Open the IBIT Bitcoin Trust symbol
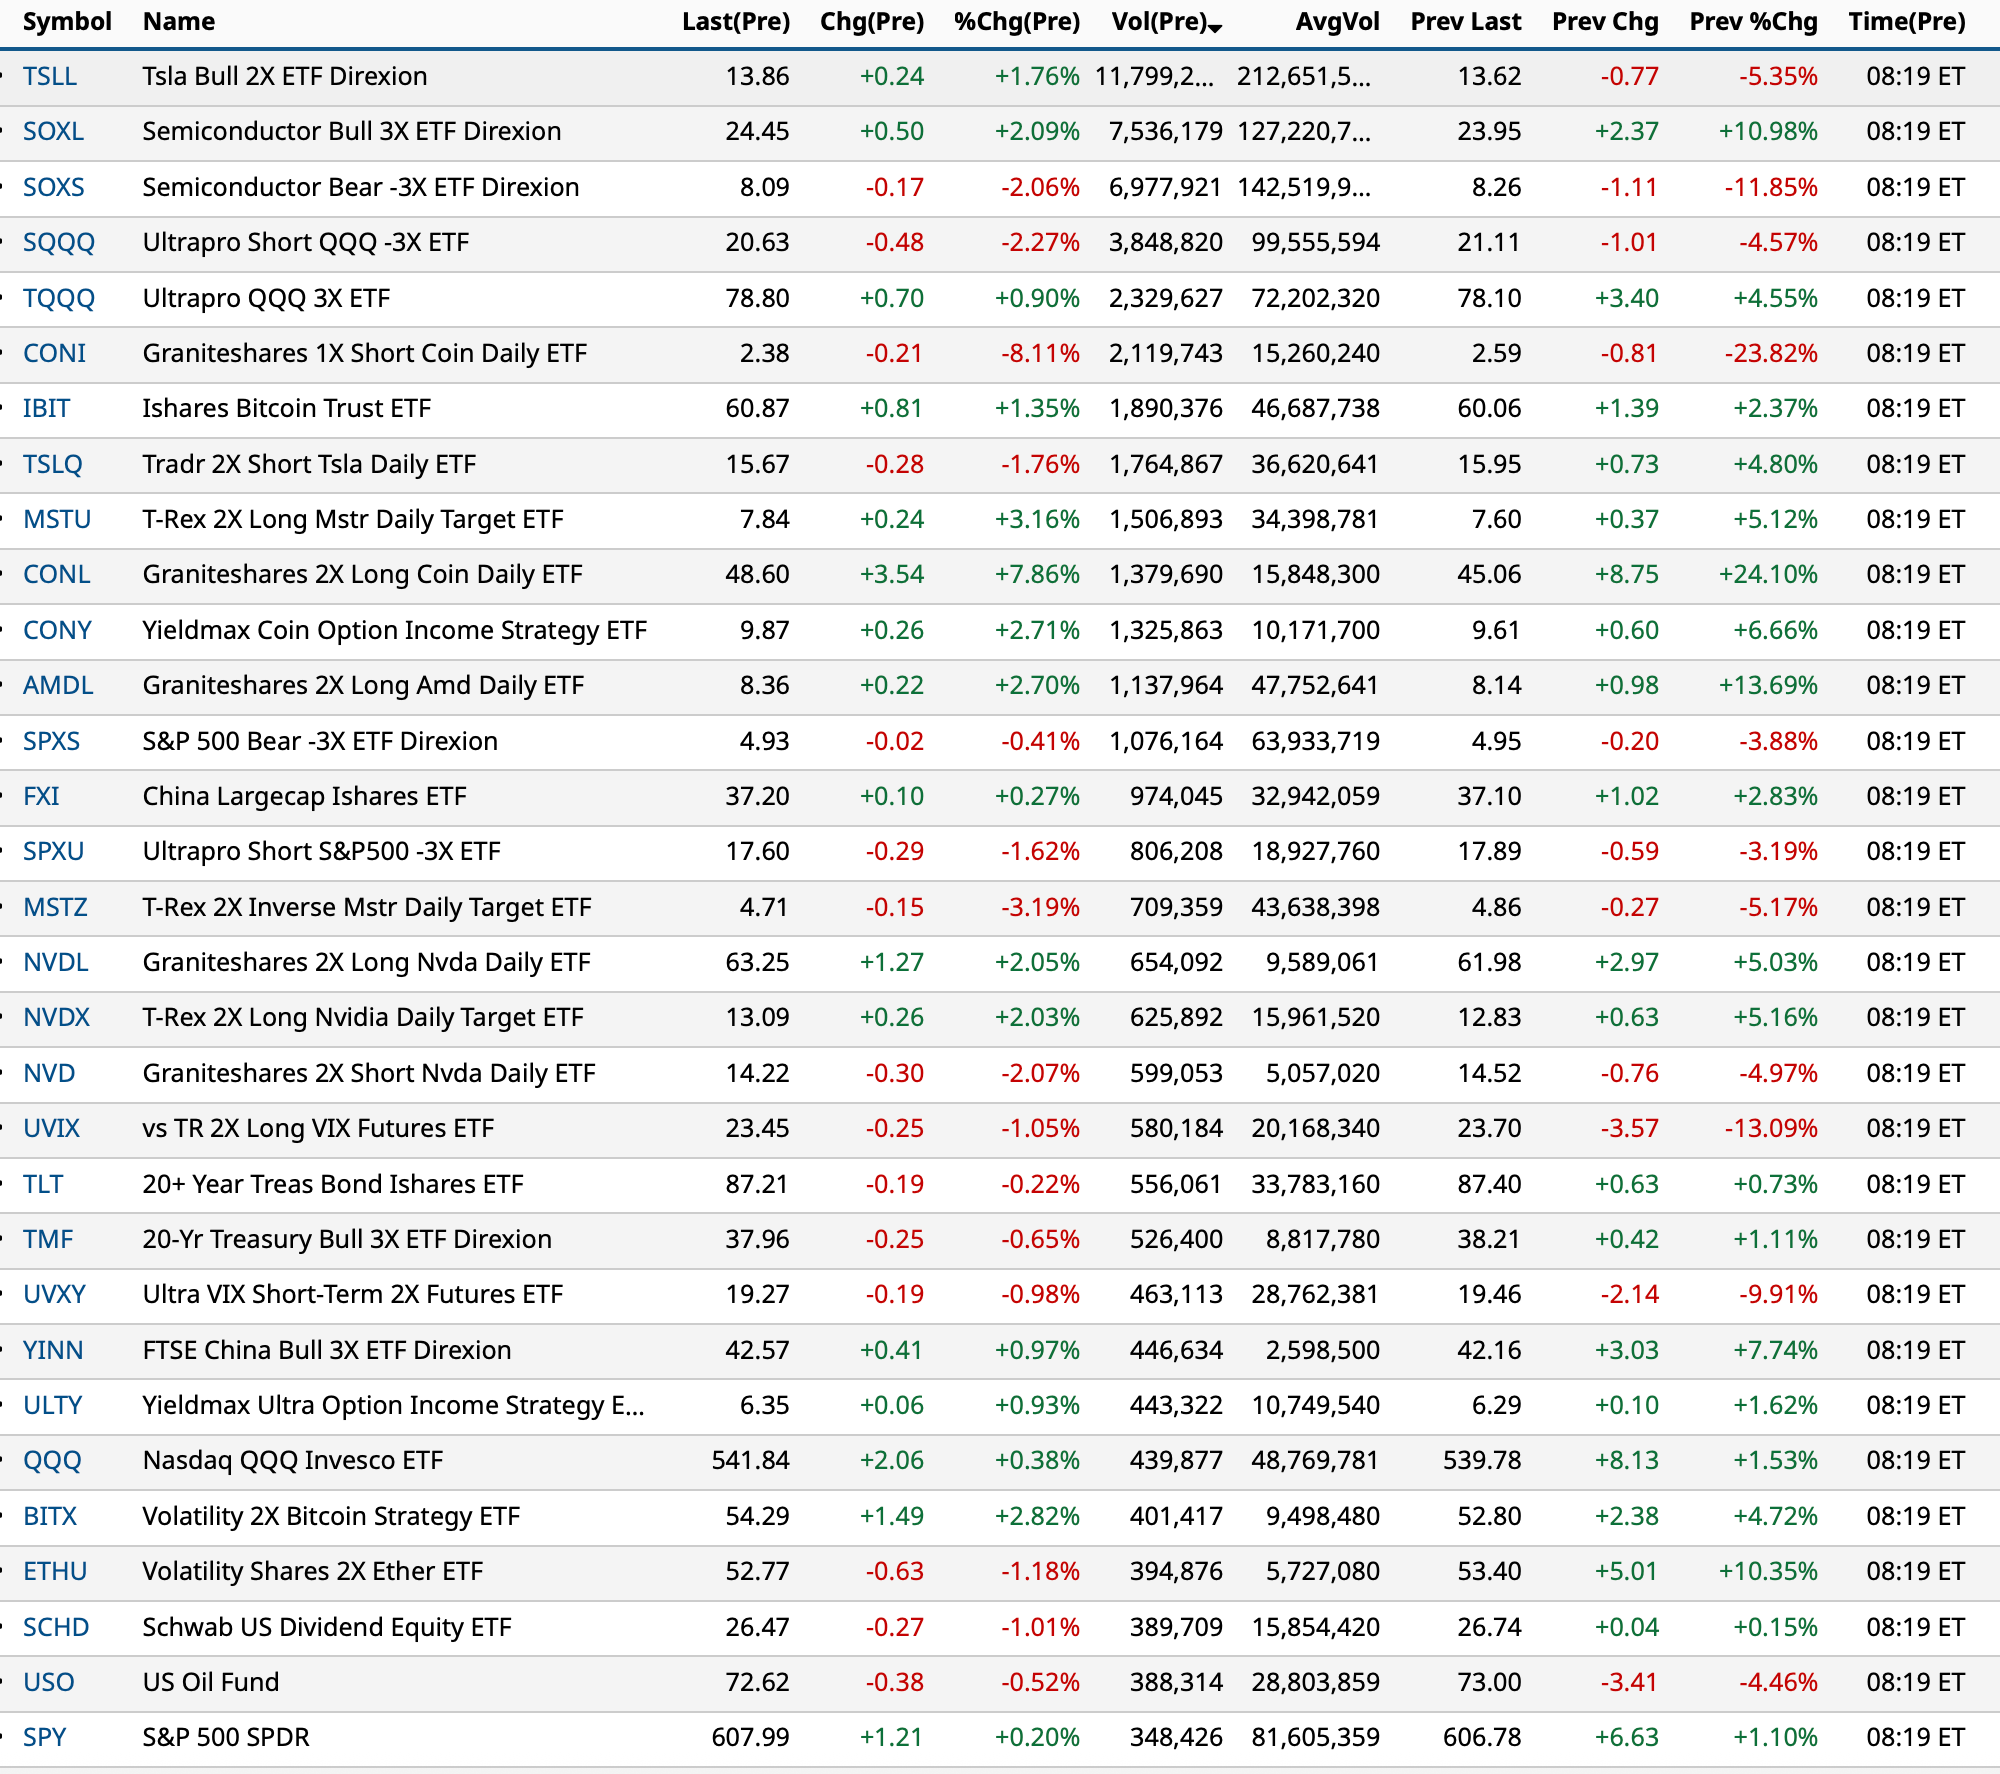The image size is (2000, 1774). click(x=46, y=408)
